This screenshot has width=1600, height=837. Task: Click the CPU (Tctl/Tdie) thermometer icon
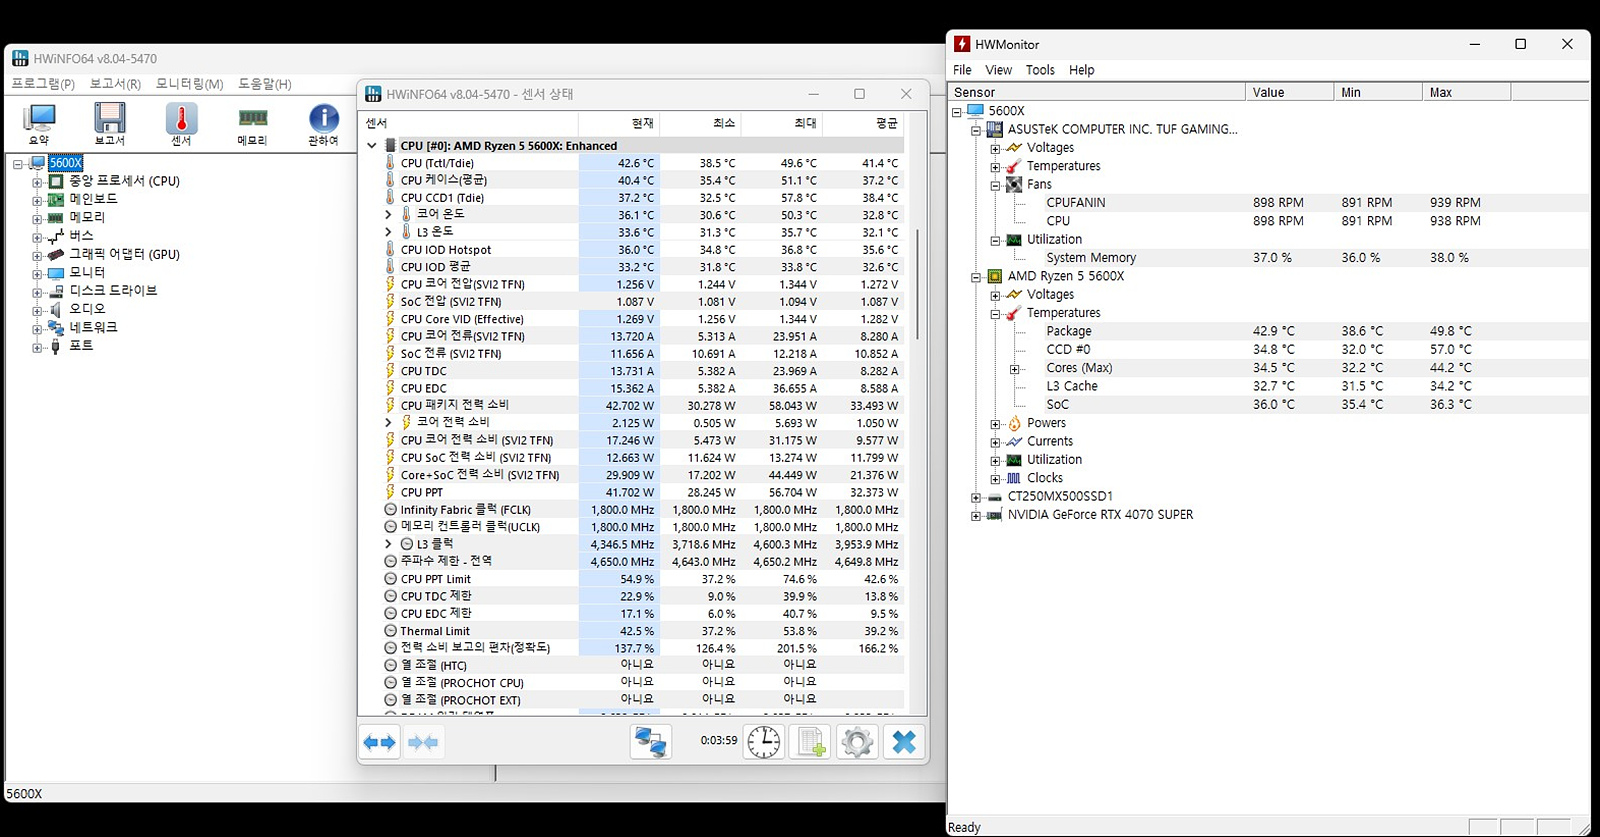pyautogui.click(x=390, y=163)
